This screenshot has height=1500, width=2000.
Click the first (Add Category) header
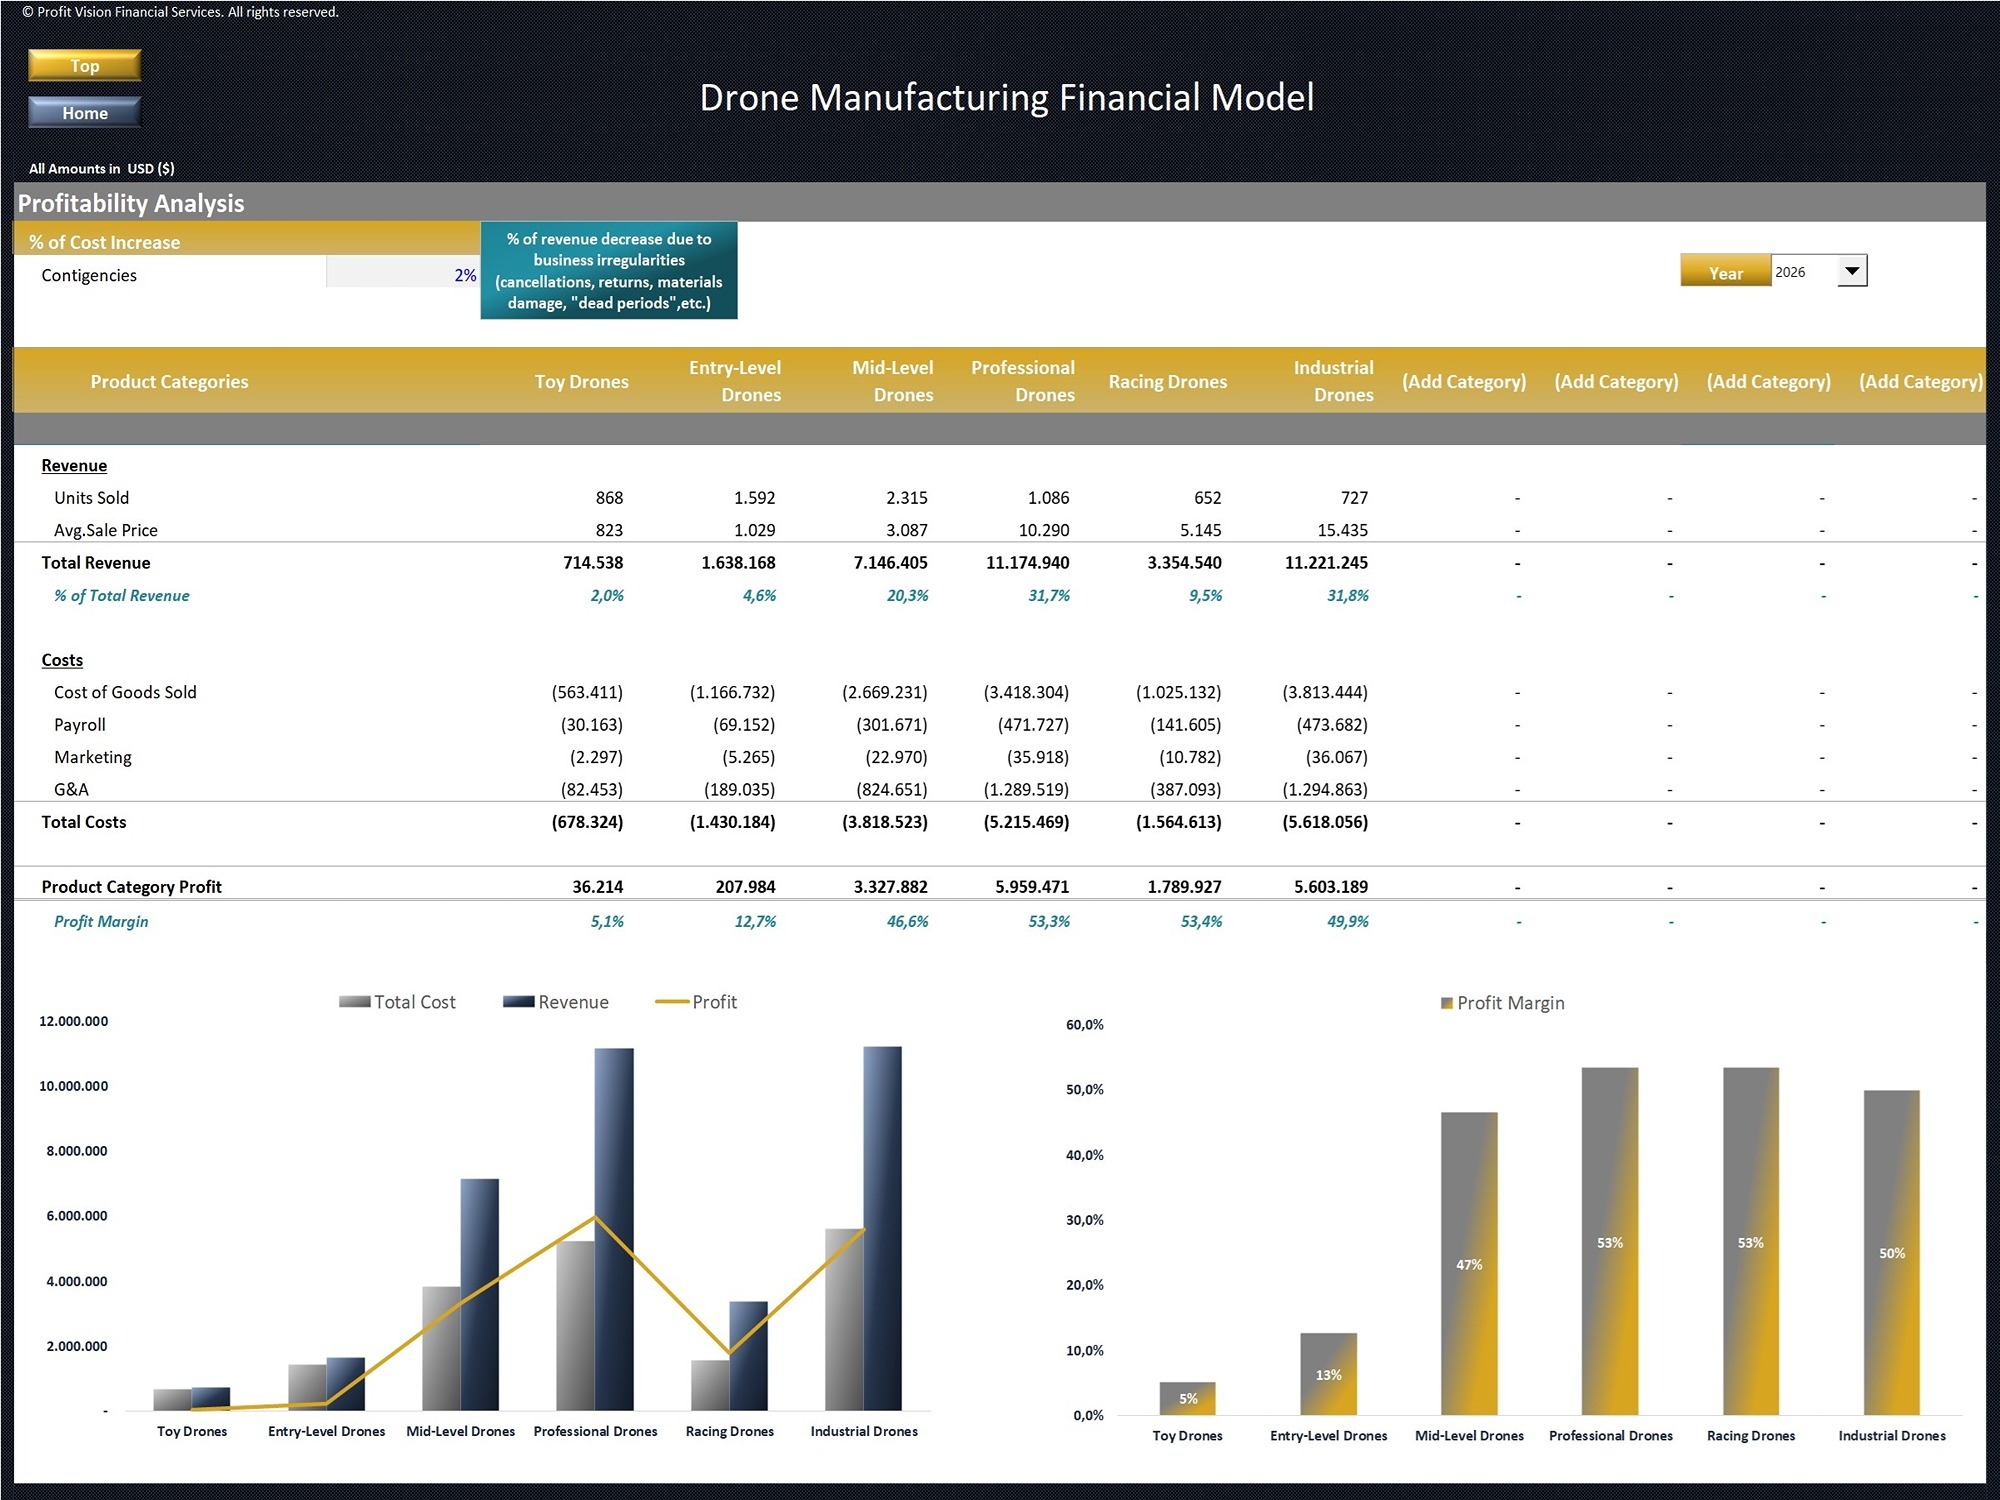pos(1464,381)
